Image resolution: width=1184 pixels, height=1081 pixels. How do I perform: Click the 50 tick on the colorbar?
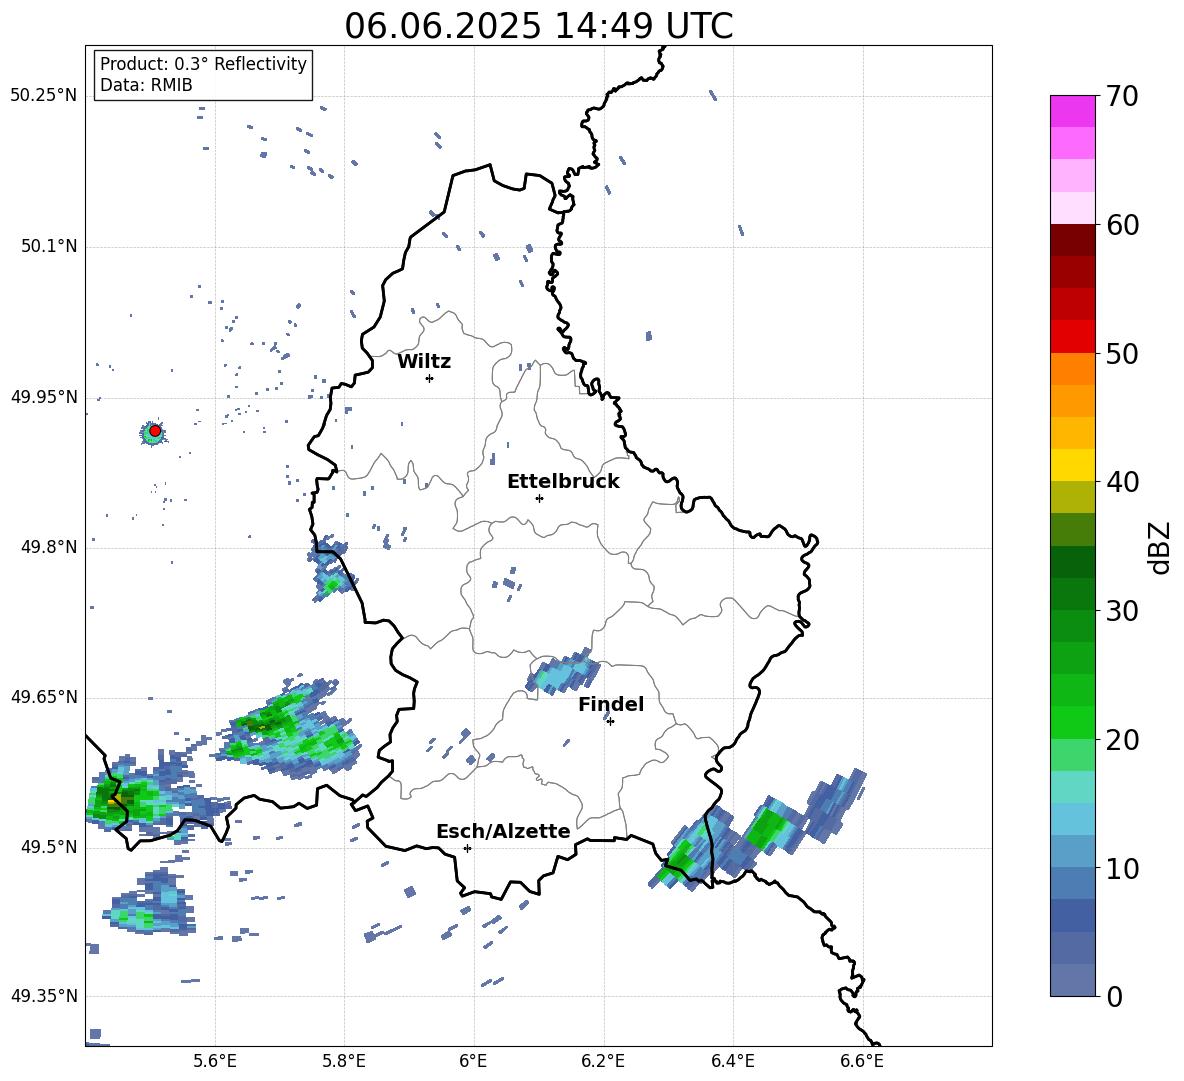coord(1122,353)
